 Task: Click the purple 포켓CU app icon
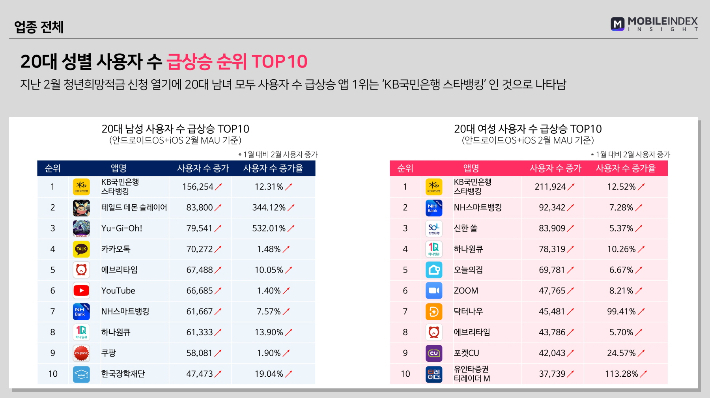pyautogui.click(x=434, y=353)
